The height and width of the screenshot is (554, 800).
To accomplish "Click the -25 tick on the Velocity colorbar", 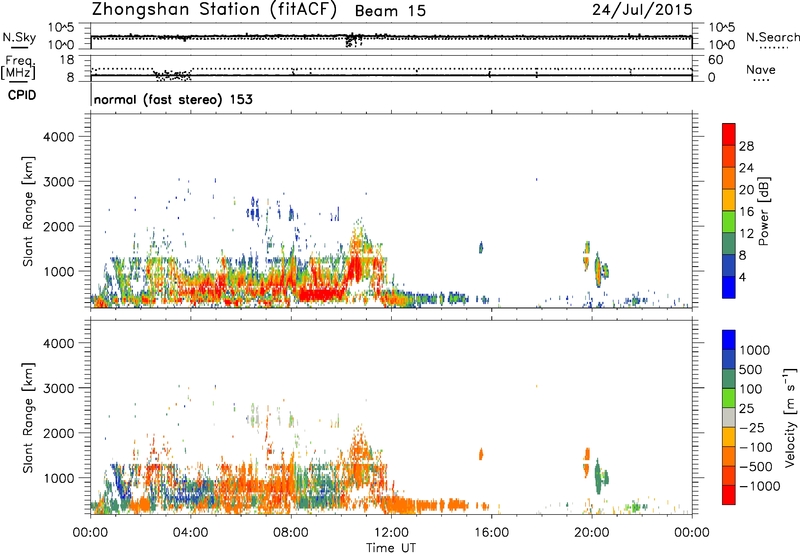I will click(752, 427).
